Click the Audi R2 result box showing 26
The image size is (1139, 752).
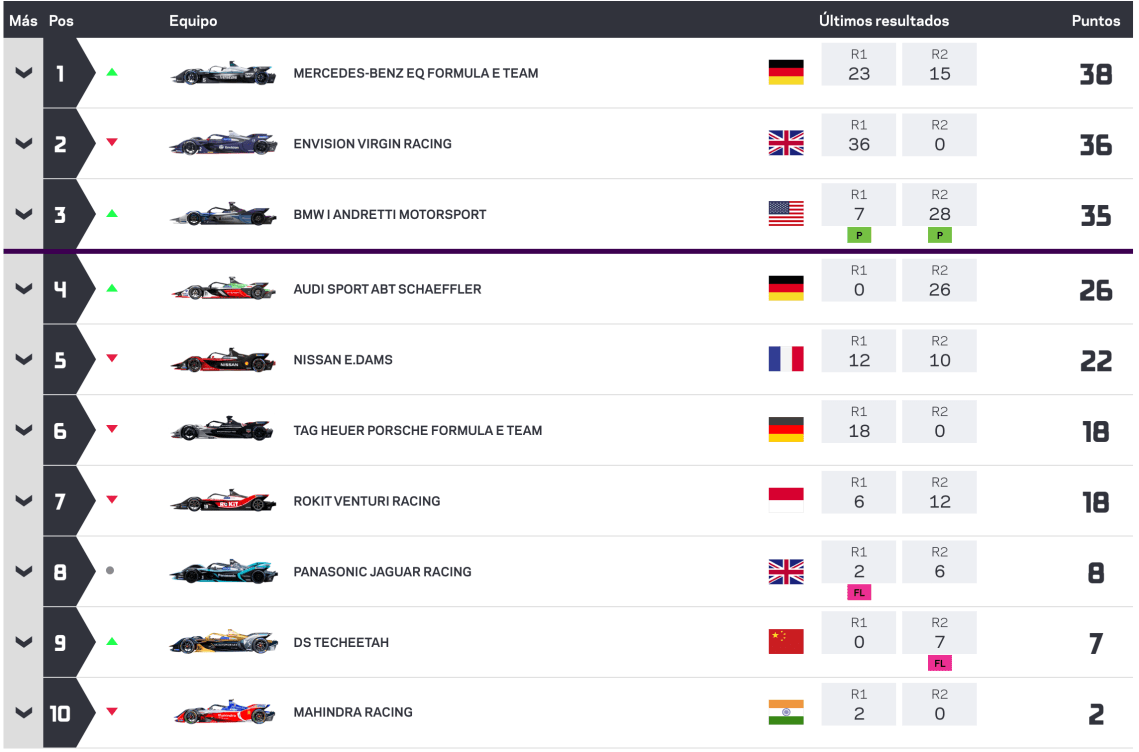[939, 281]
